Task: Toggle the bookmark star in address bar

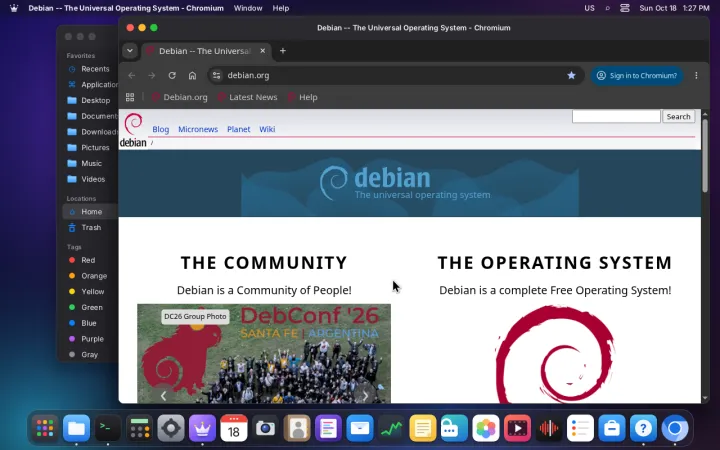Action: coord(571,75)
